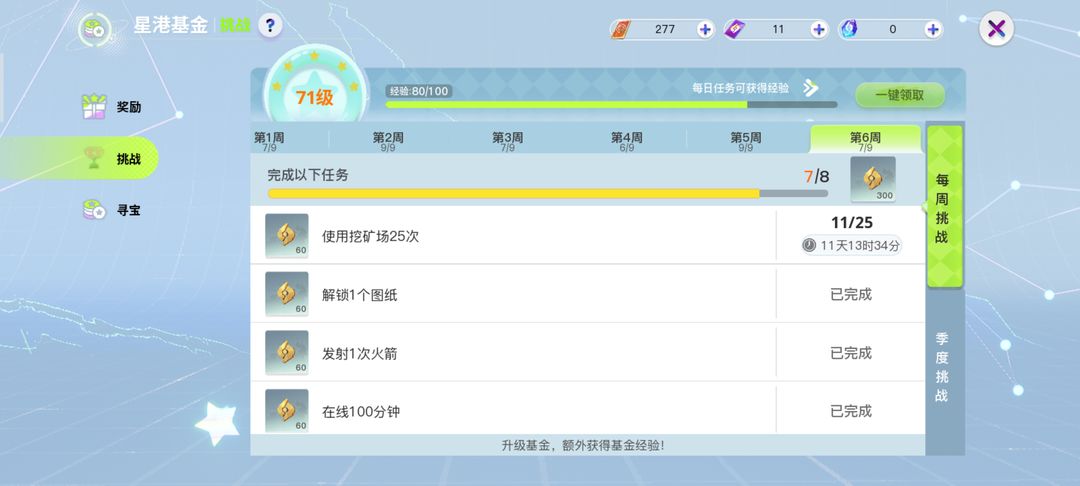Switch to 第4周 tab
The image size is (1080, 486).
tap(627, 140)
